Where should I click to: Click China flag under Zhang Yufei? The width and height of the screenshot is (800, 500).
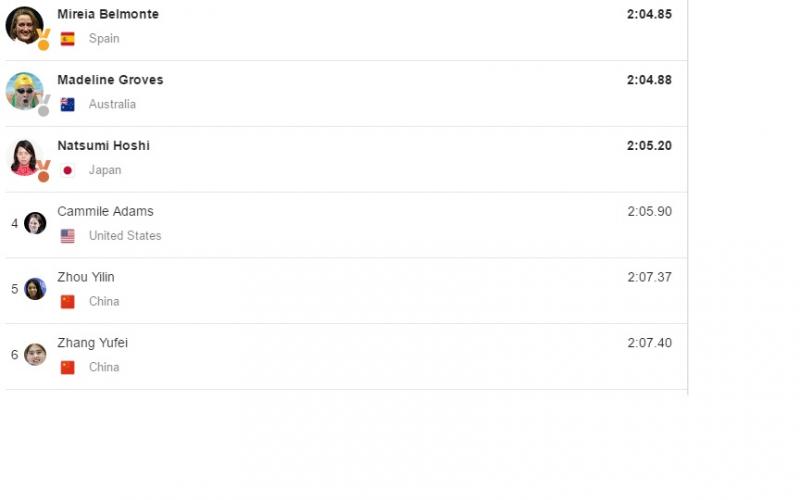68,368
